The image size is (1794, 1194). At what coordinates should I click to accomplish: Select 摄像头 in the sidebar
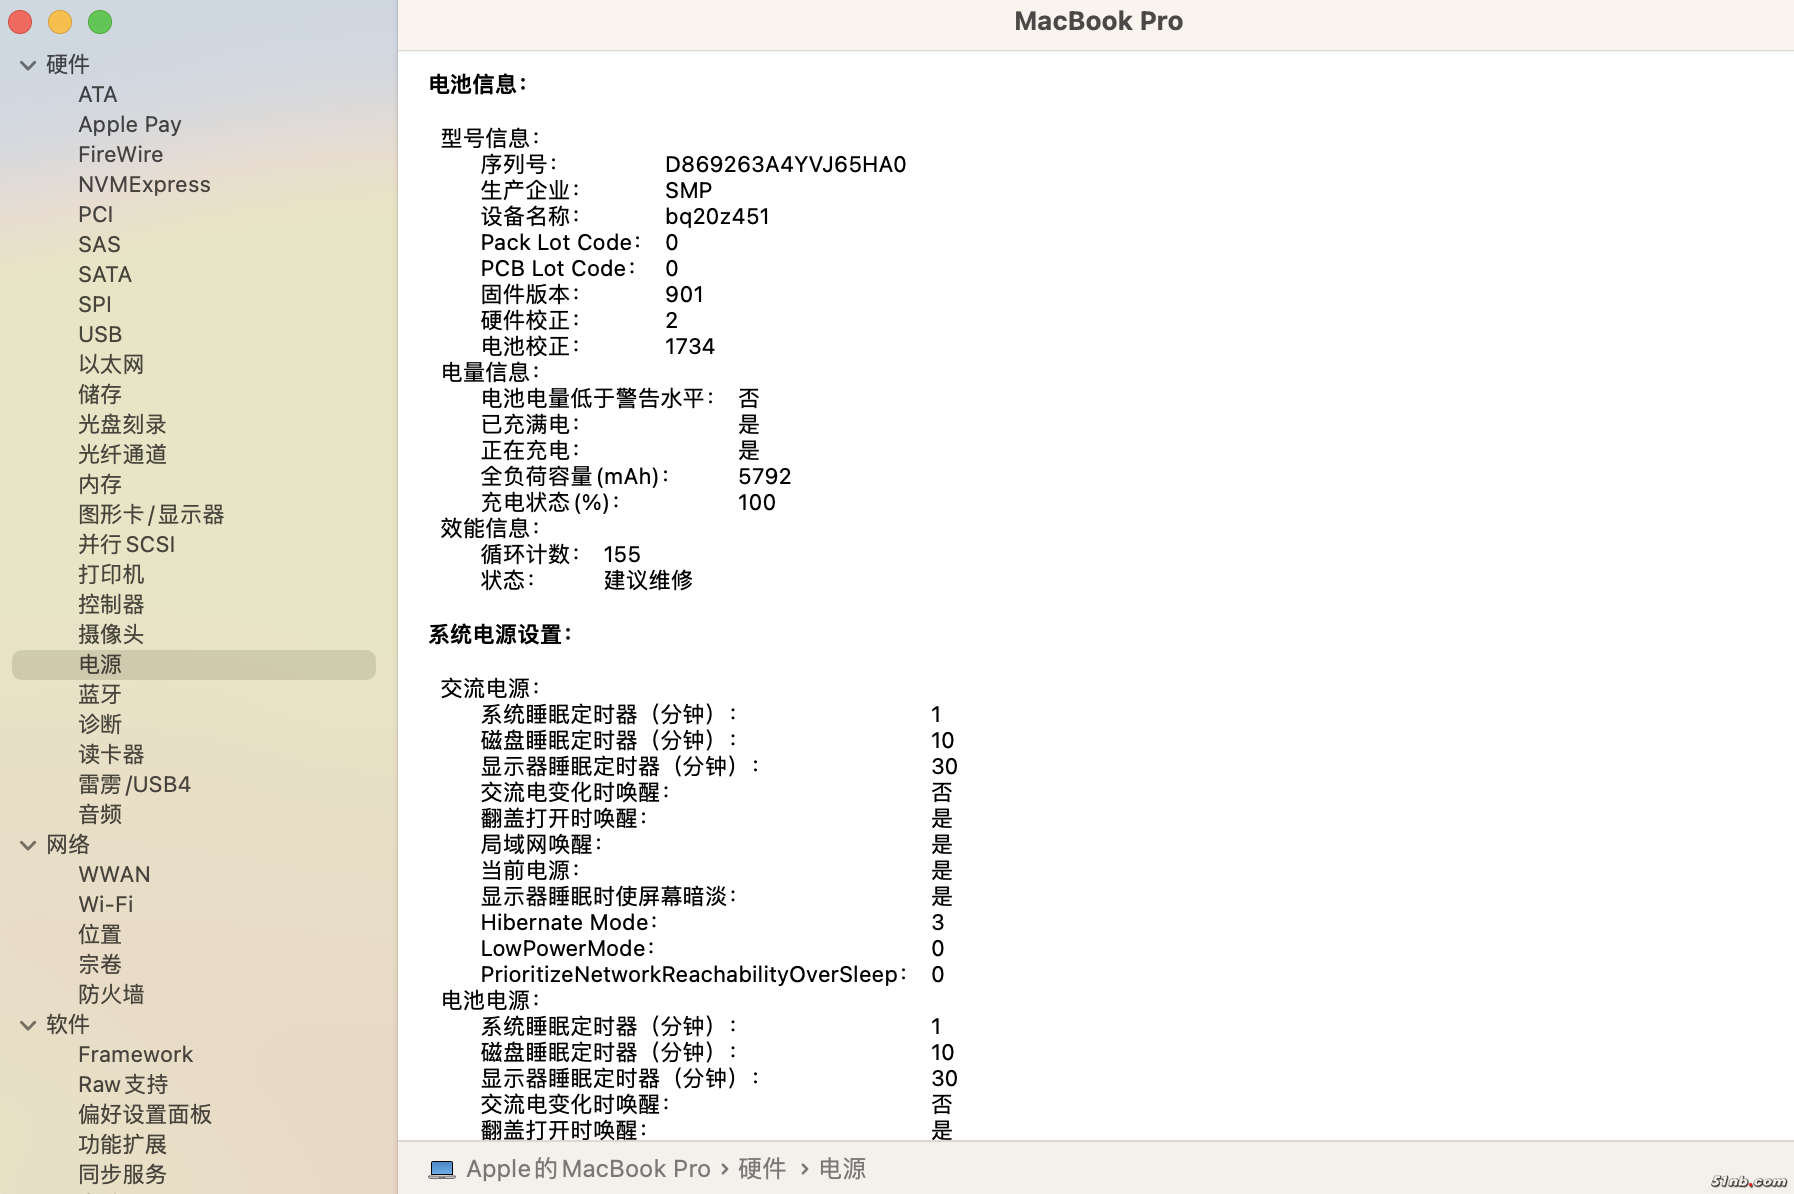111,635
